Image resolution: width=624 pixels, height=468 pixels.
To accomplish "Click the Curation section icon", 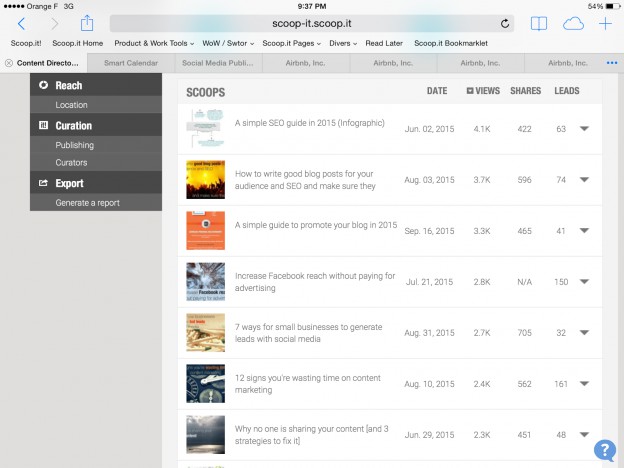I will (x=43, y=125).
